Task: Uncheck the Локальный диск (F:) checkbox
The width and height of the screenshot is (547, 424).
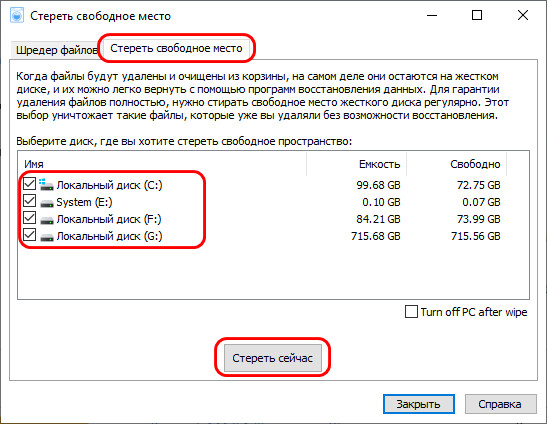Action: point(29,218)
